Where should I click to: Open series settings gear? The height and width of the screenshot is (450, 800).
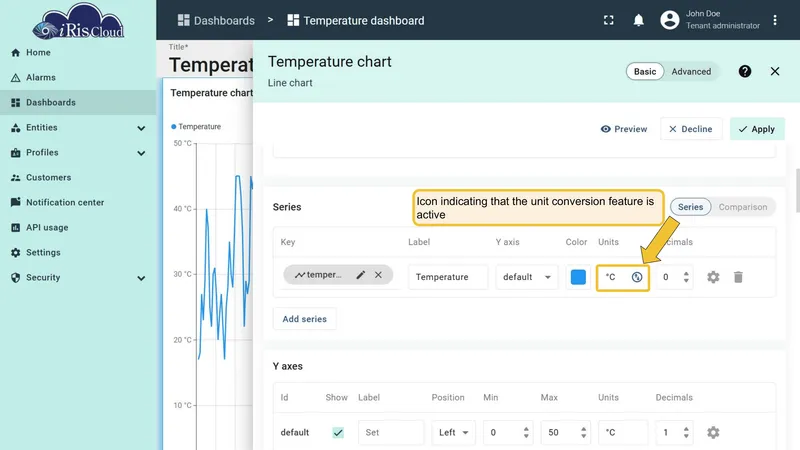[x=713, y=277]
